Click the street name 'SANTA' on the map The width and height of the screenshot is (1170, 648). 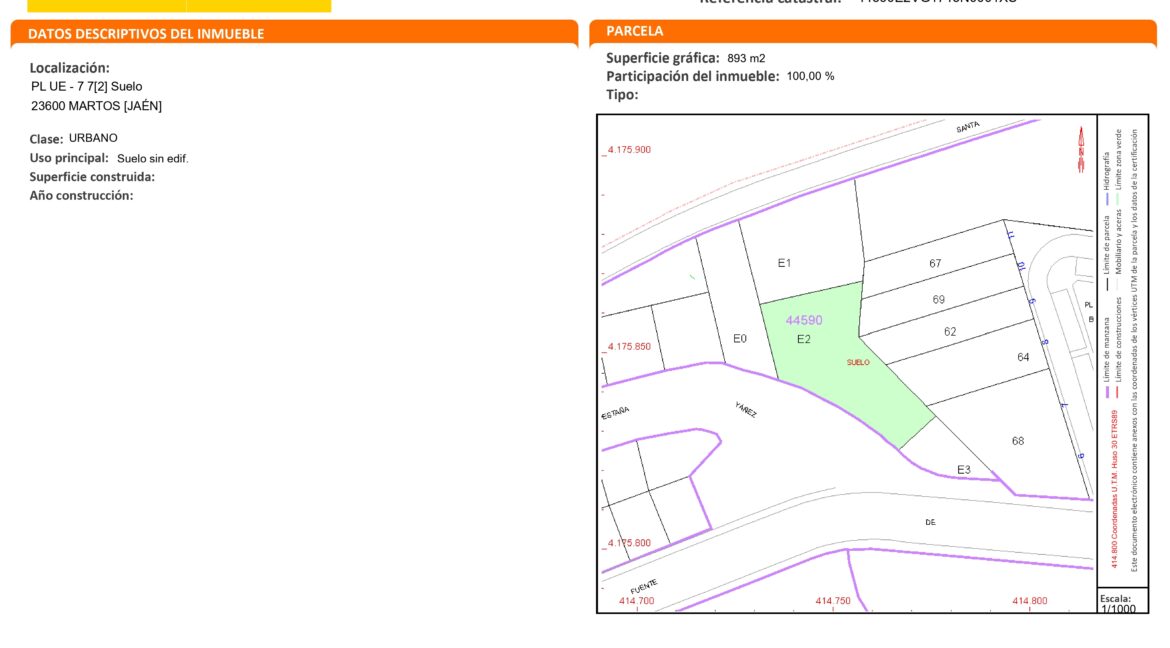(x=968, y=128)
